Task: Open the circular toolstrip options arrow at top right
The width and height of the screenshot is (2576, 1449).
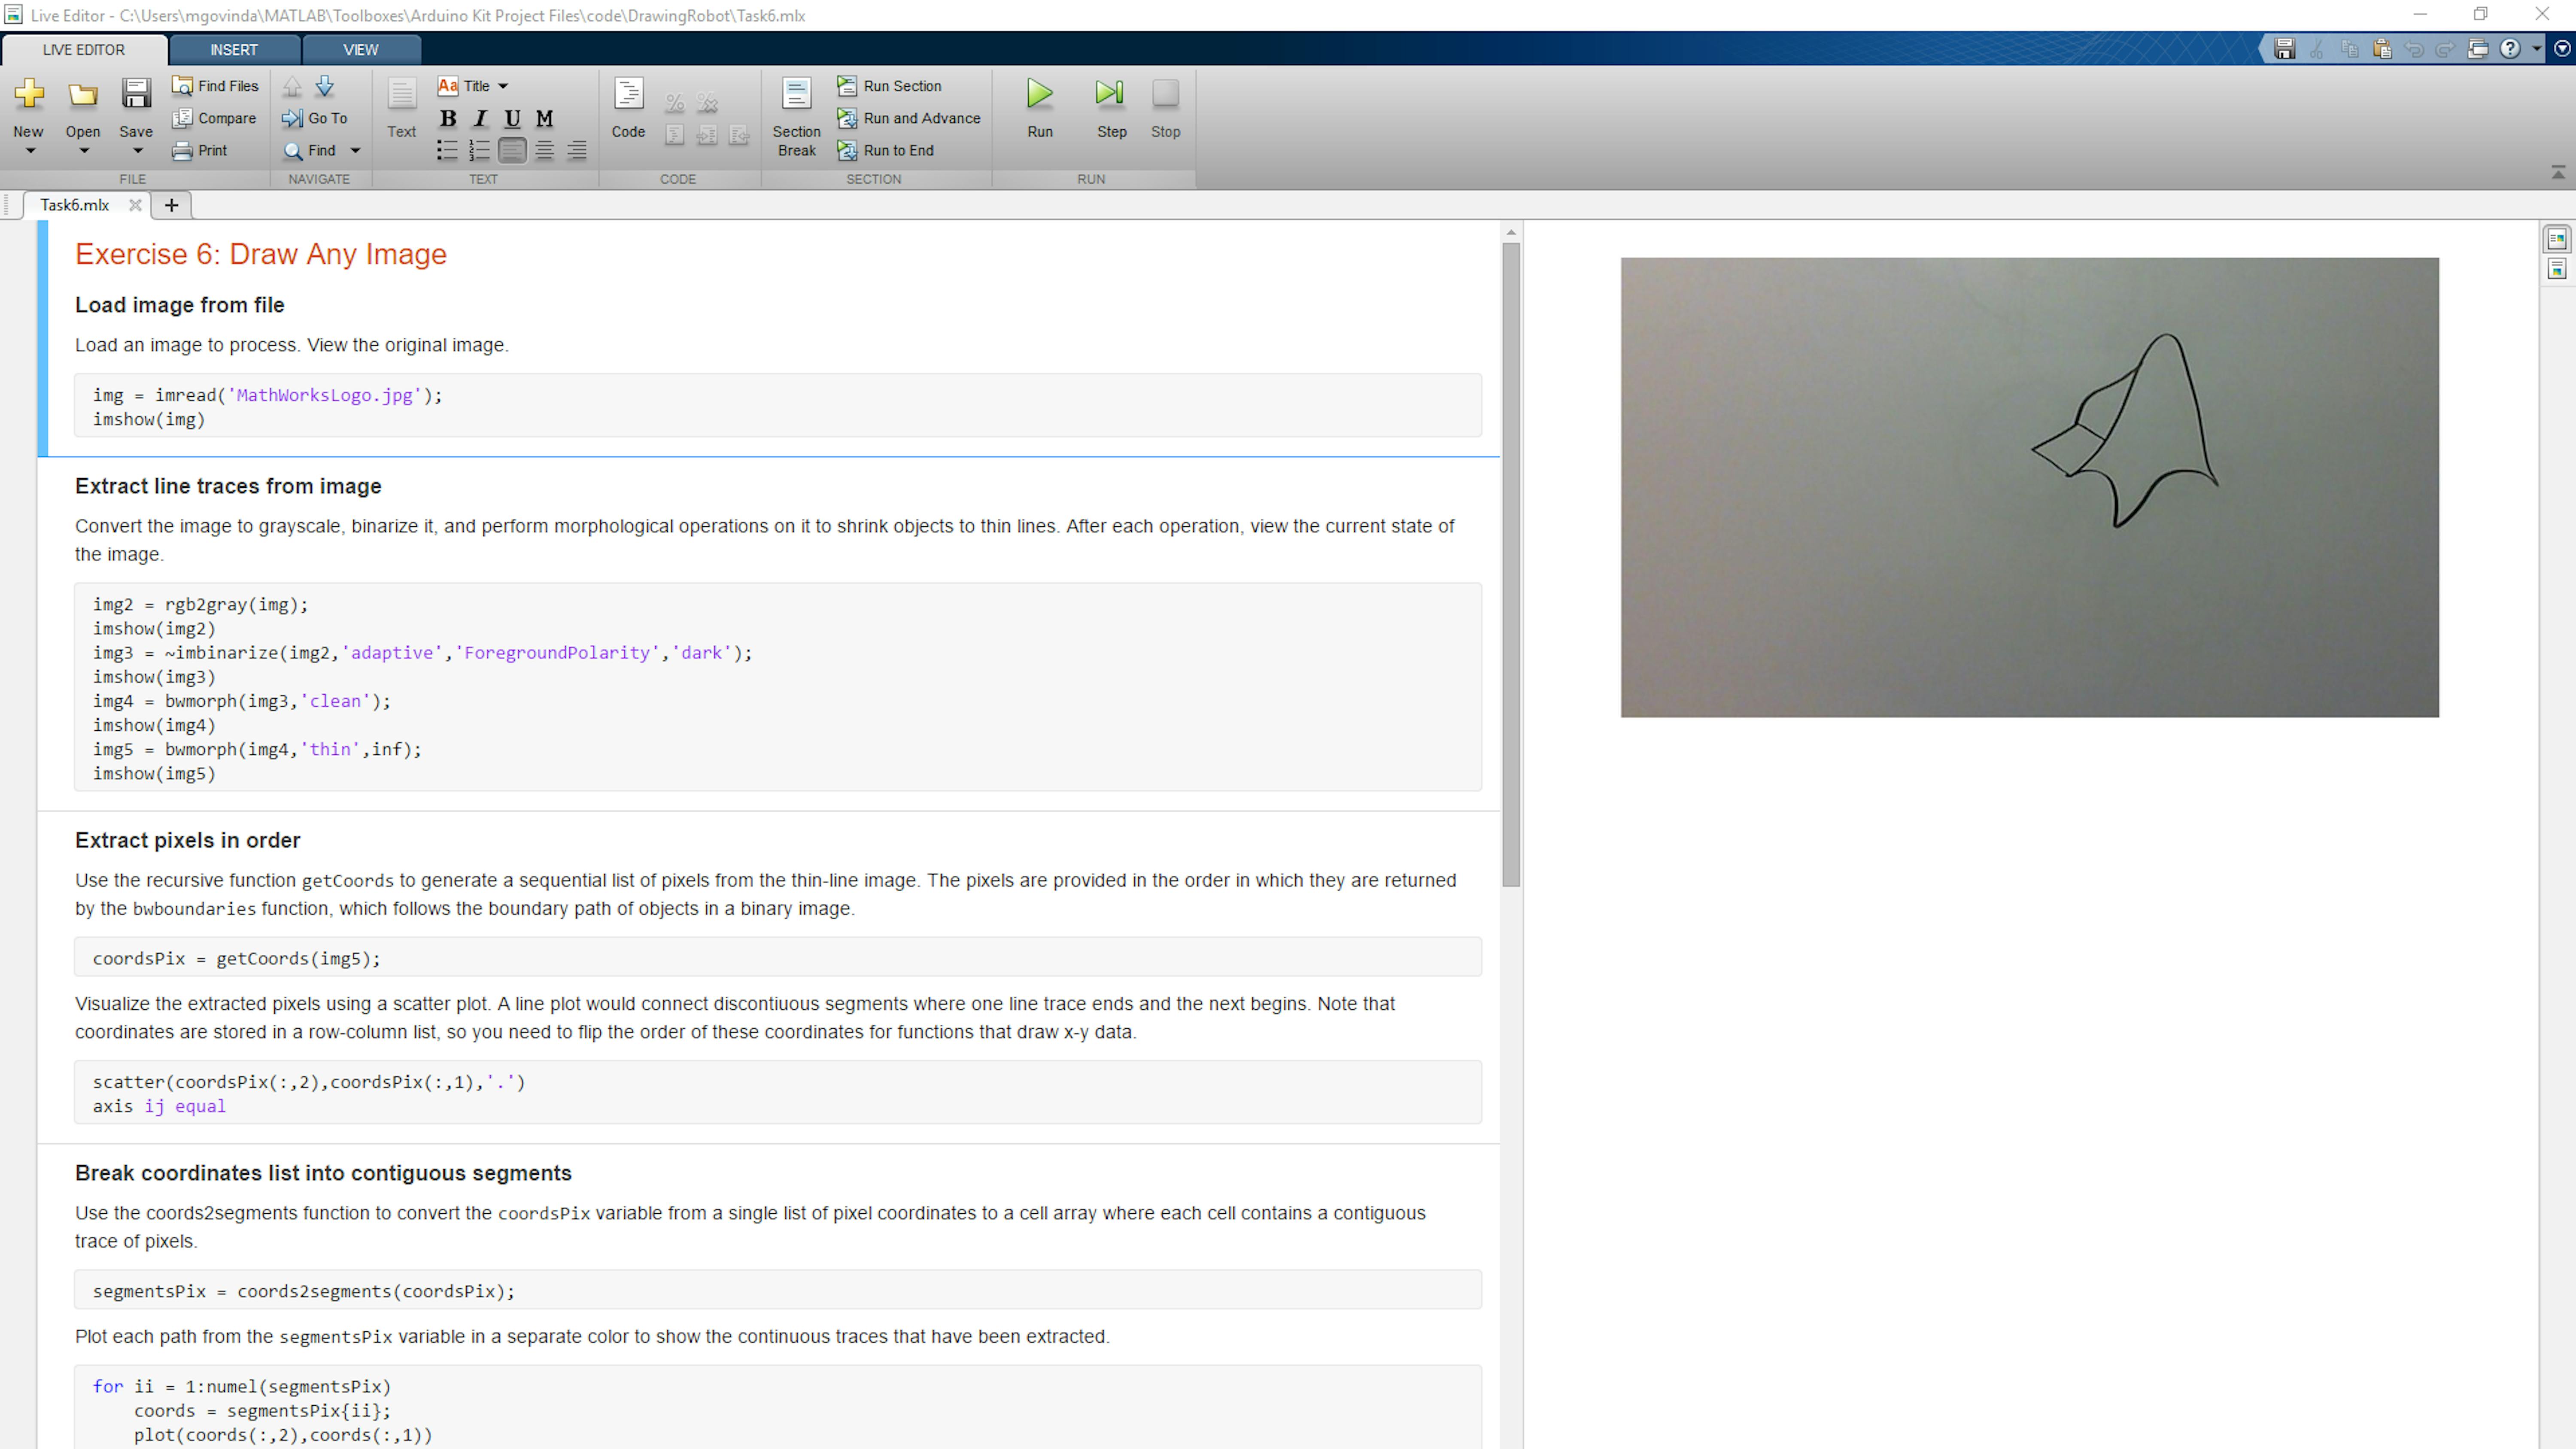Action: [2562, 48]
